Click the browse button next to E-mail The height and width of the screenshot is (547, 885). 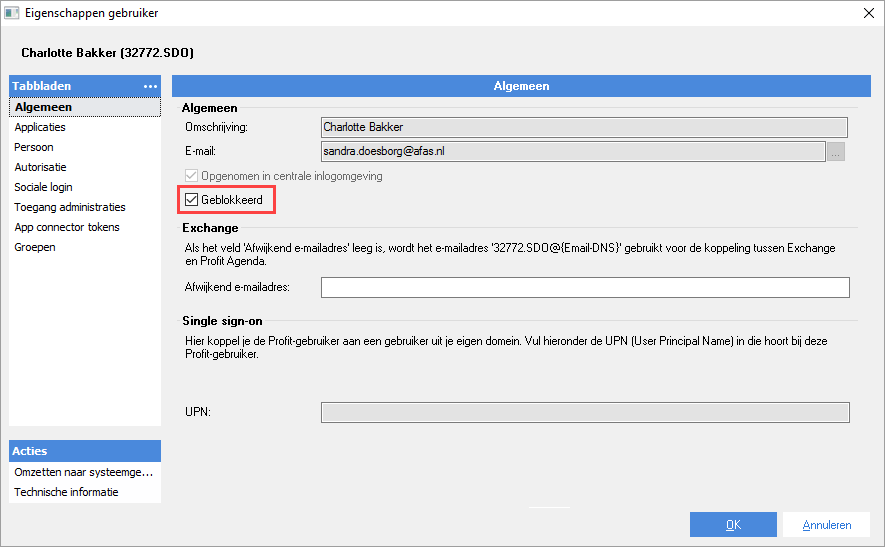click(838, 151)
